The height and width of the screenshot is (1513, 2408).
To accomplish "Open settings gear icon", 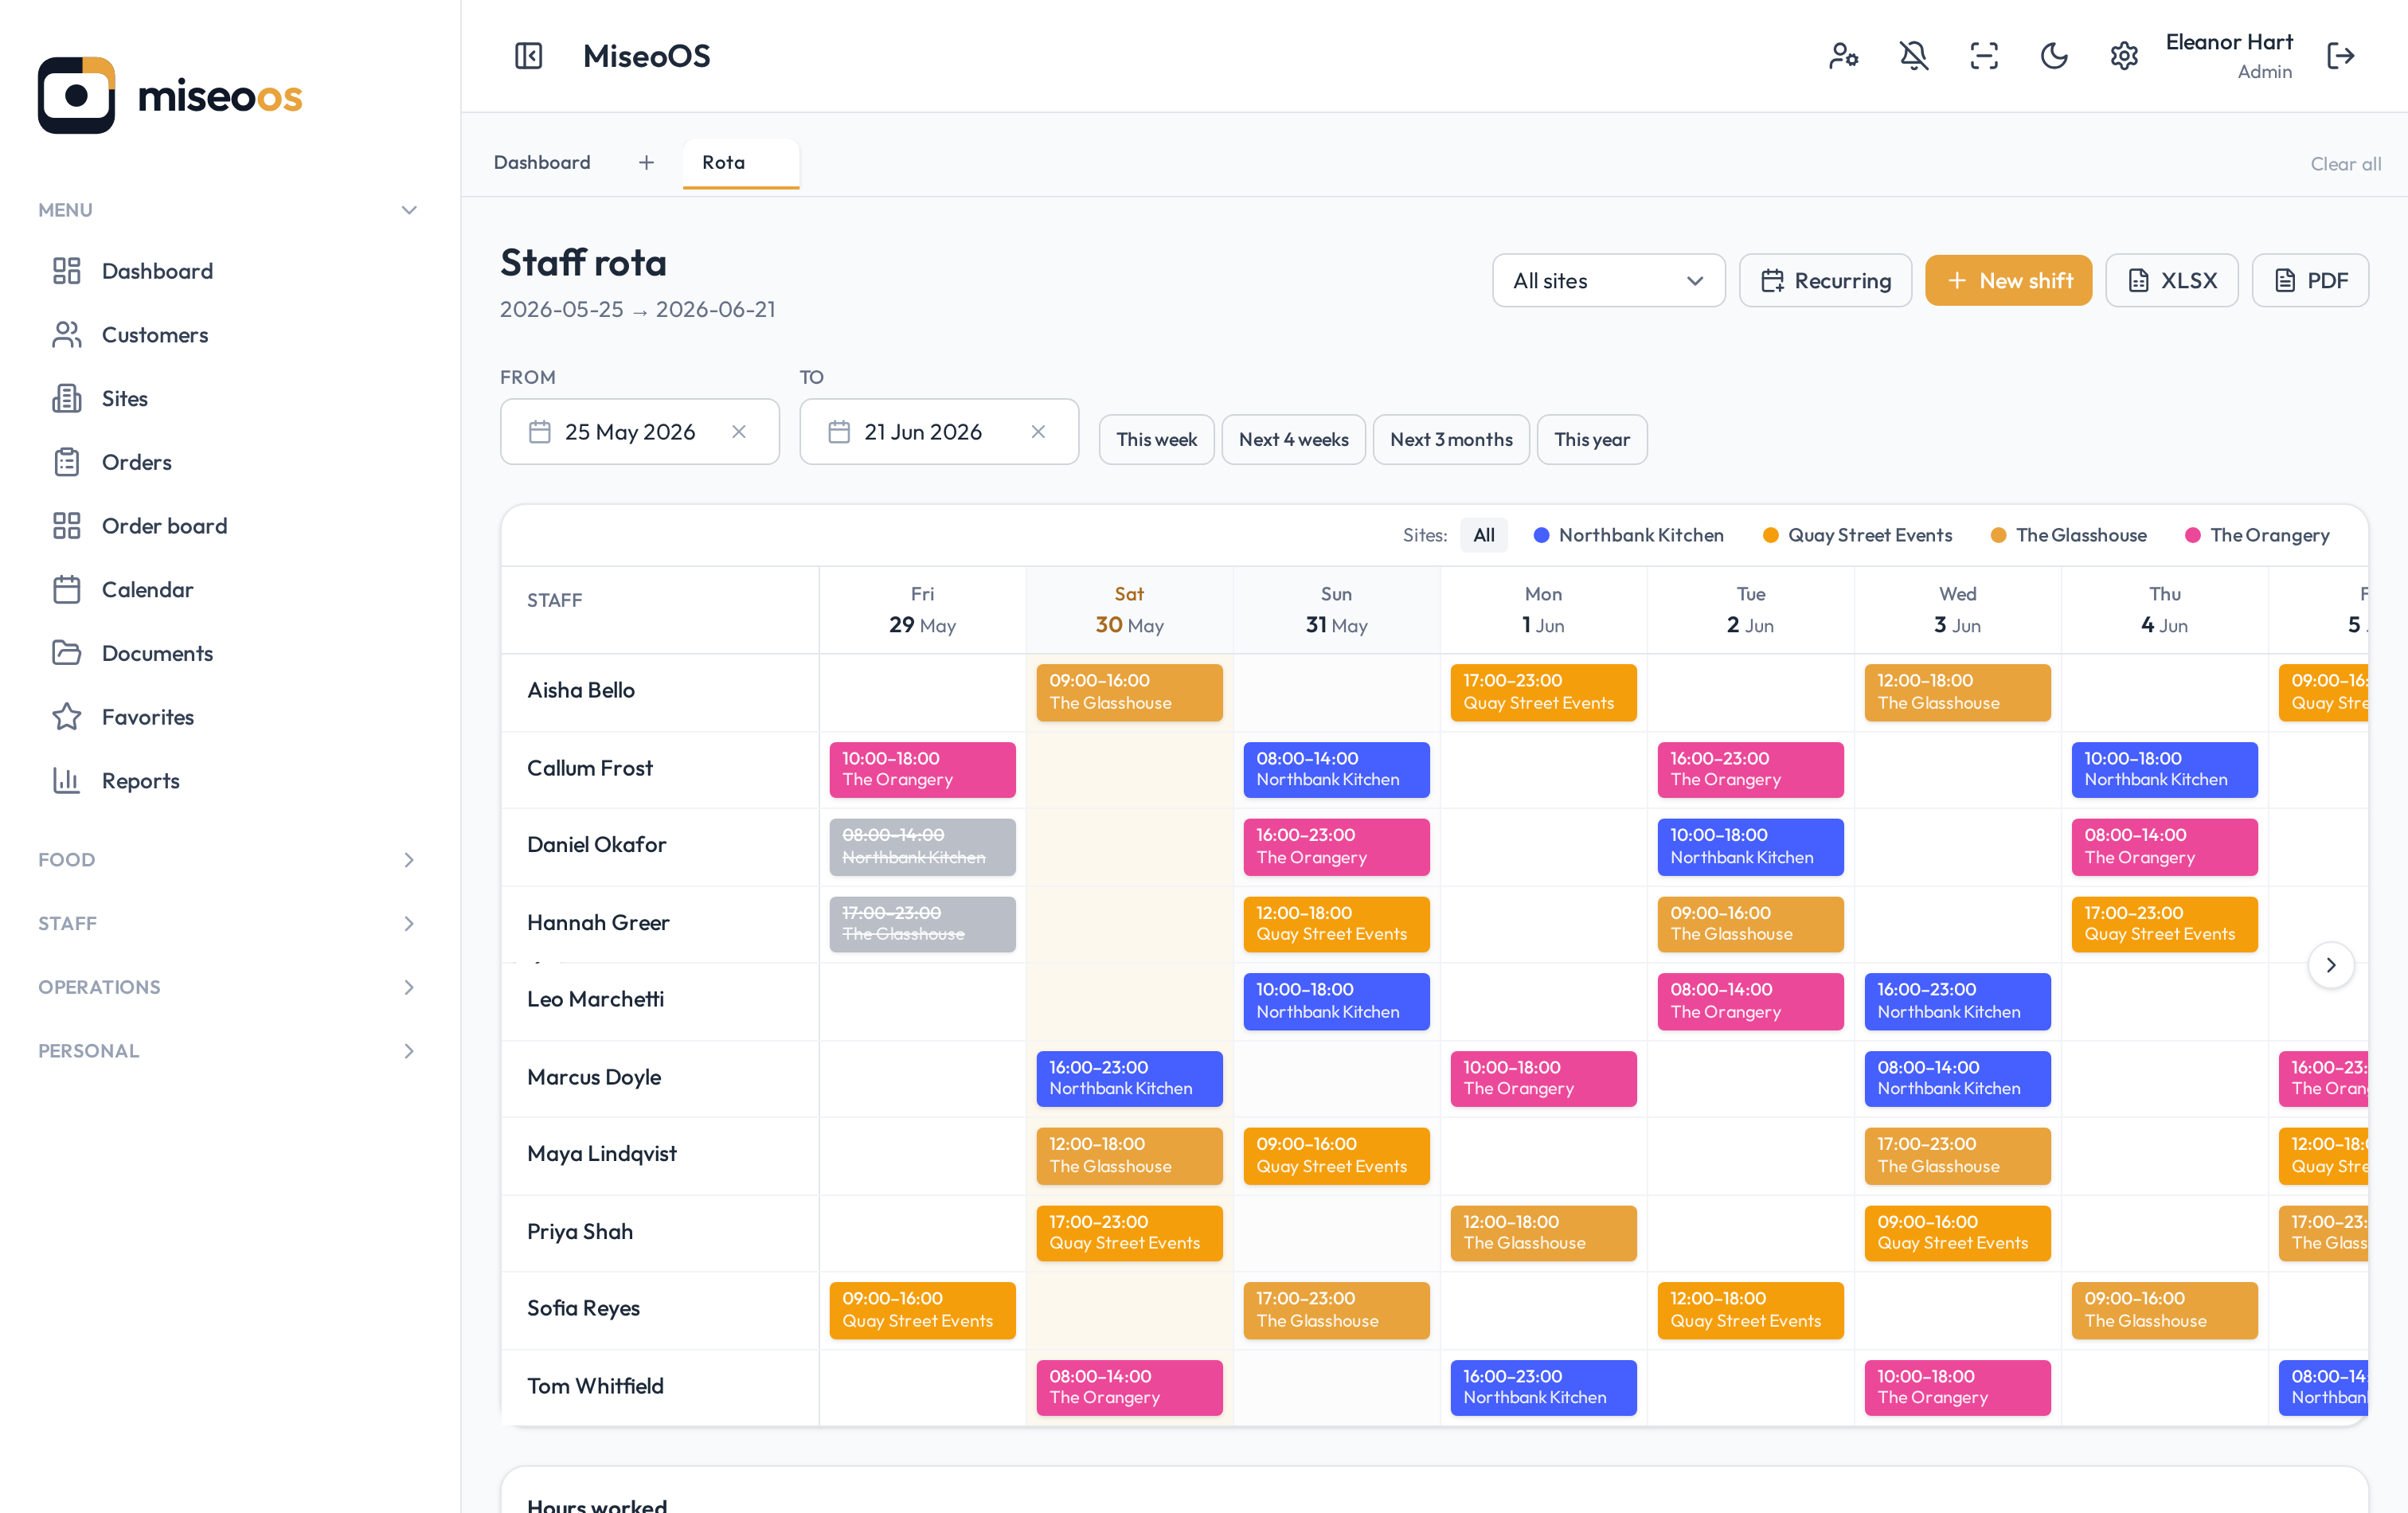I will tap(2124, 56).
